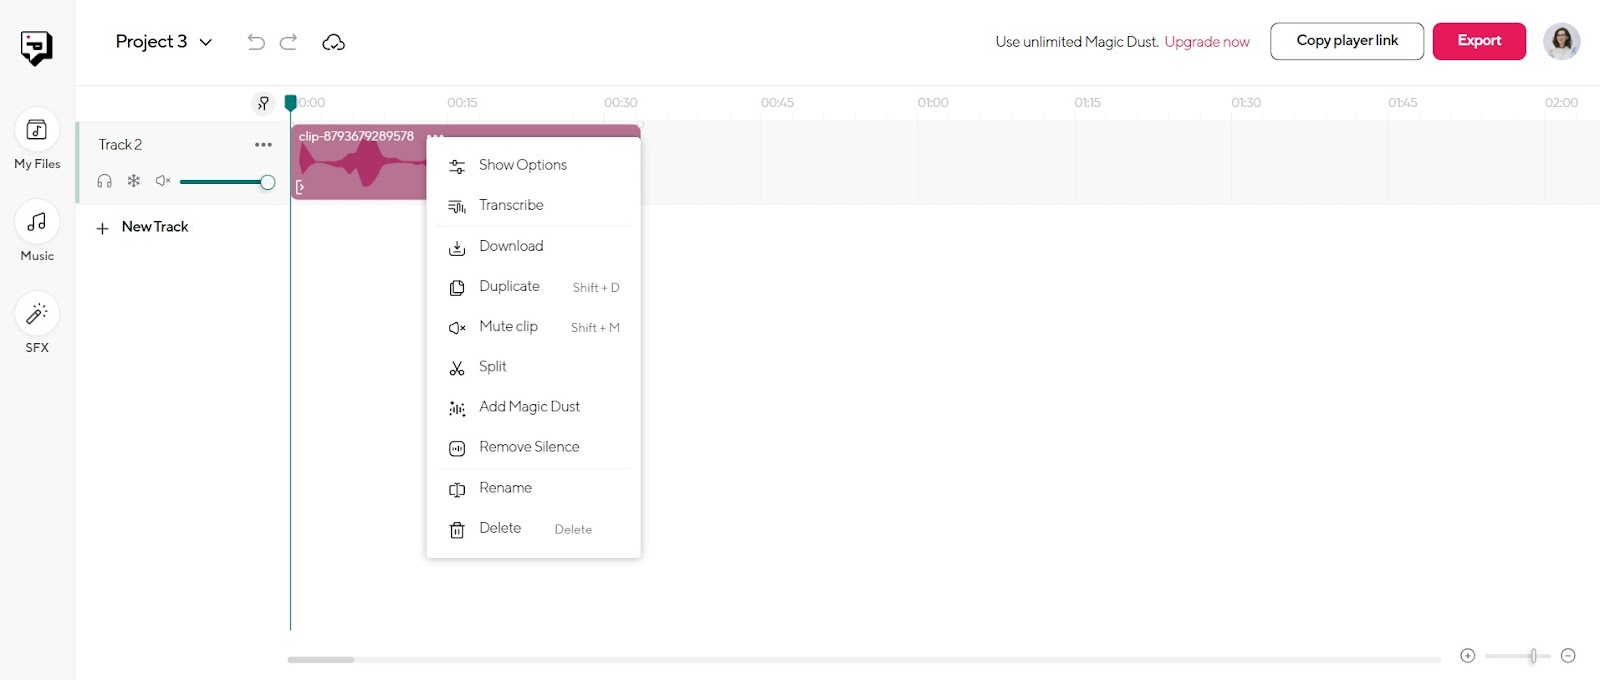Open the Podcastle home logo

[x=36, y=47]
